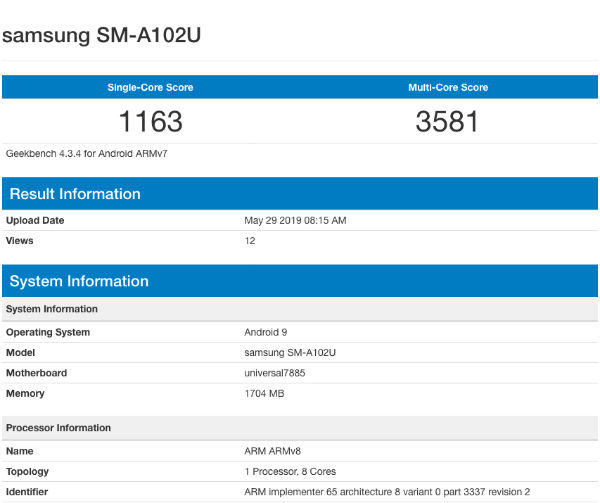The width and height of the screenshot is (600, 503).
Task: Click the Result Information section header
Action: 300,194
